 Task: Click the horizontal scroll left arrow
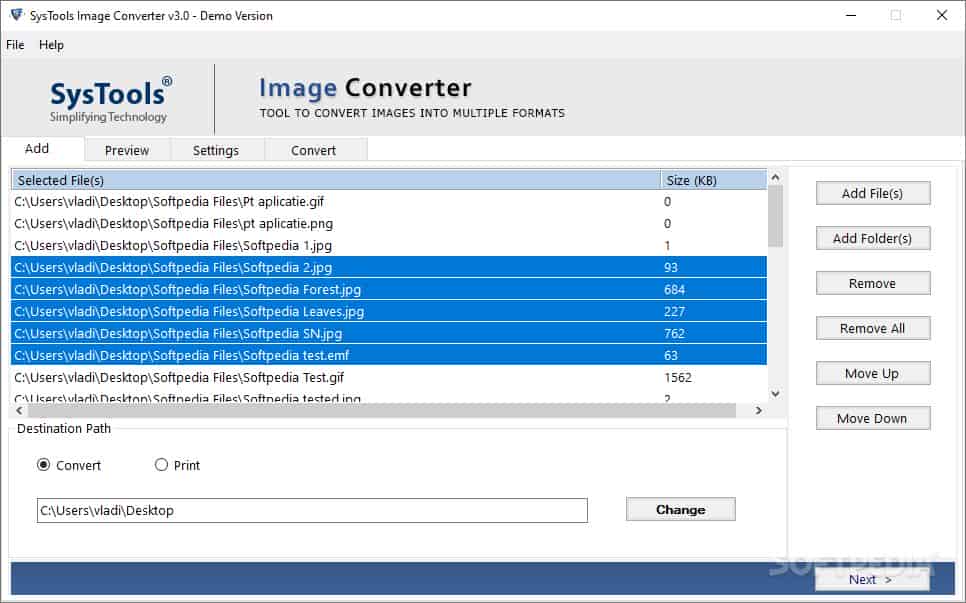(19, 410)
